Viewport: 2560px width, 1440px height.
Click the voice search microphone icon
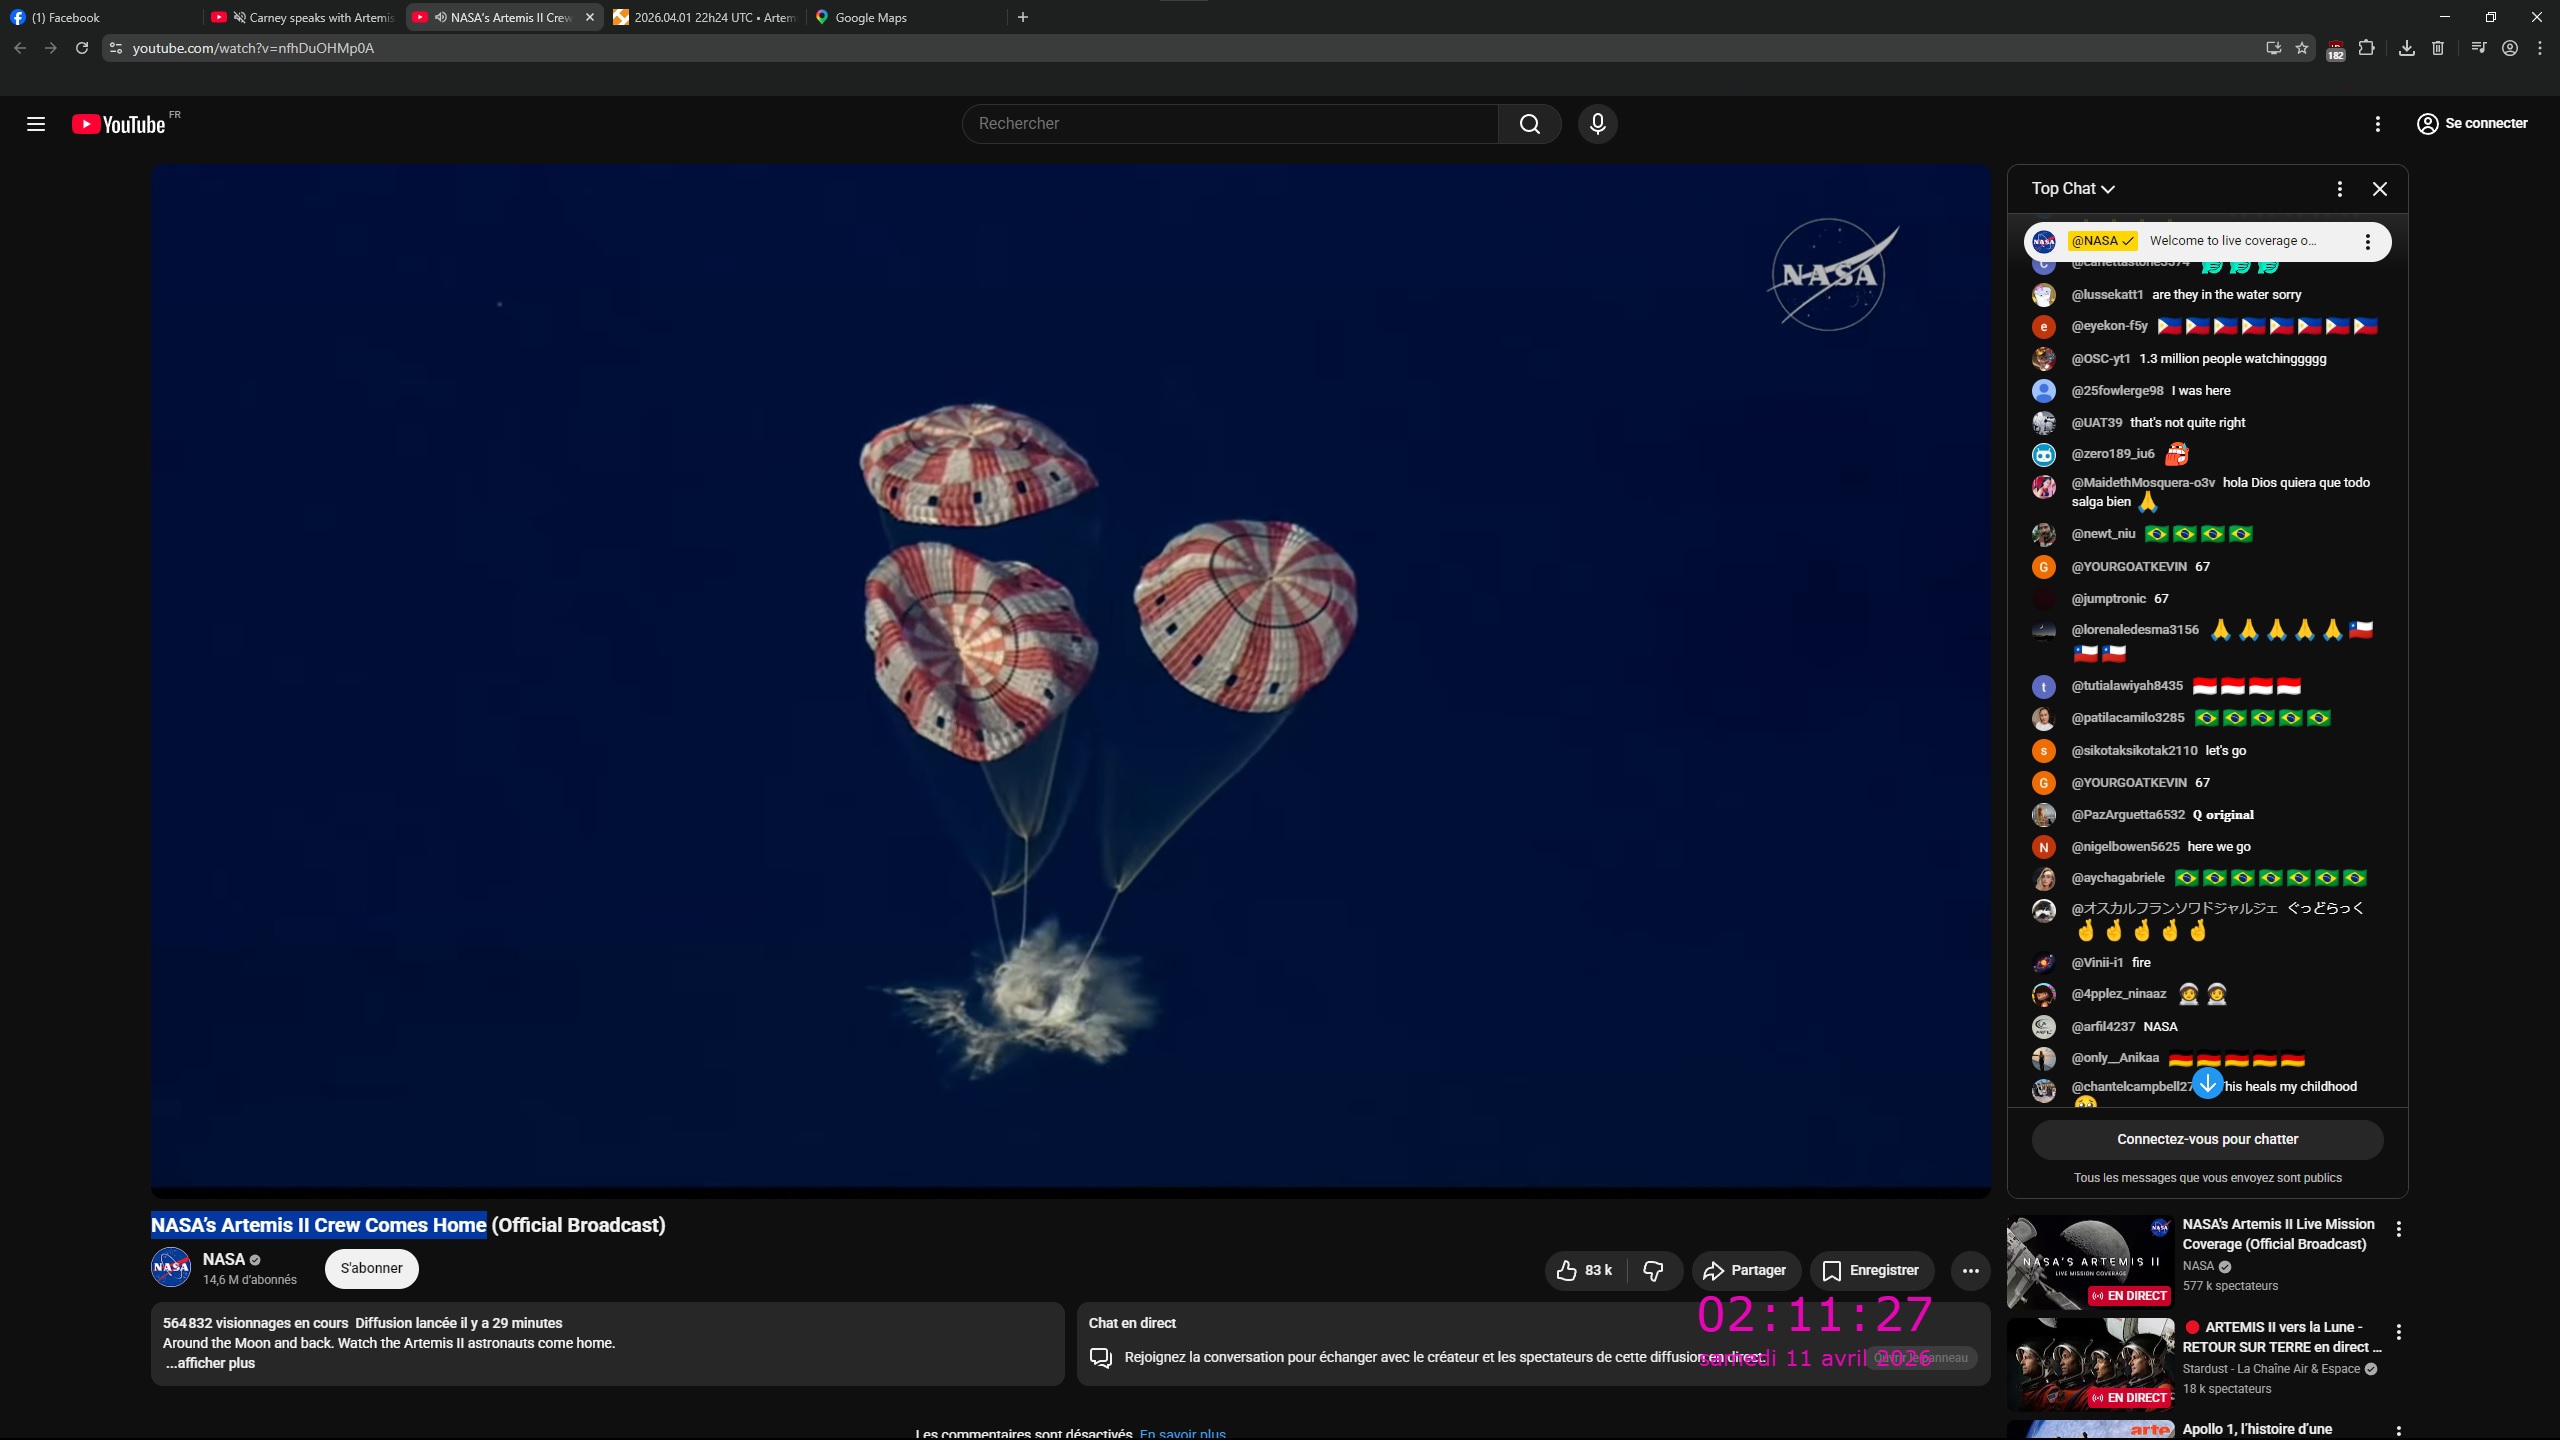point(1597,124)
